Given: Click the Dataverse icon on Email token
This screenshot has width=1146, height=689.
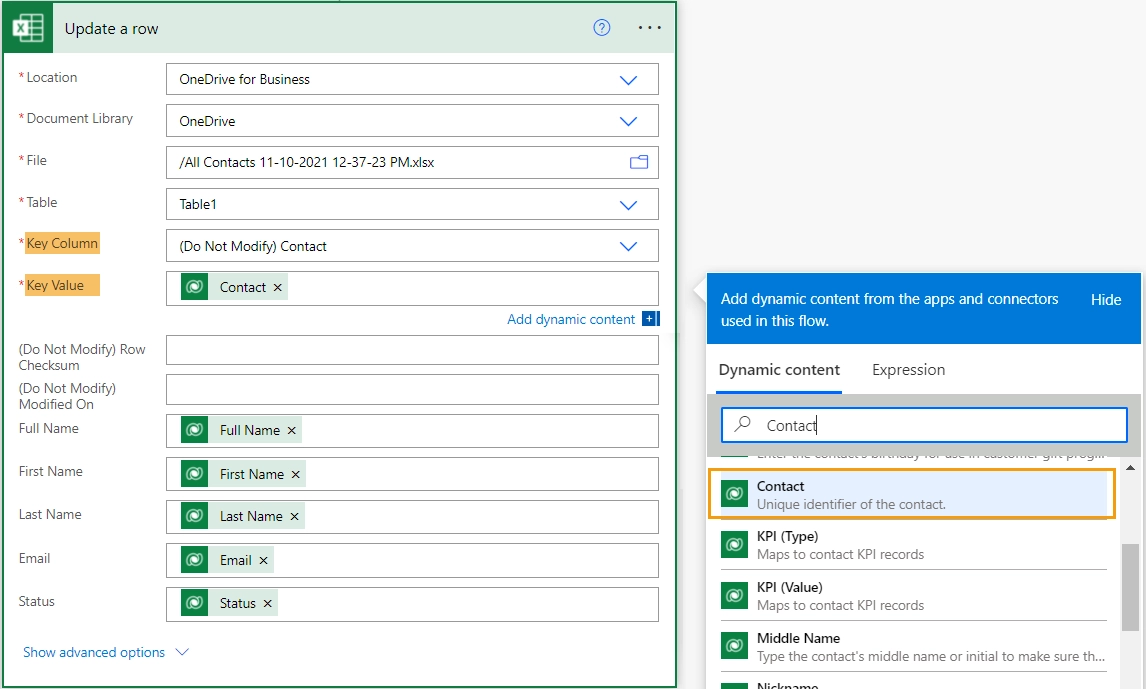Looking at the screenshot, I should [x=194, y=560].
